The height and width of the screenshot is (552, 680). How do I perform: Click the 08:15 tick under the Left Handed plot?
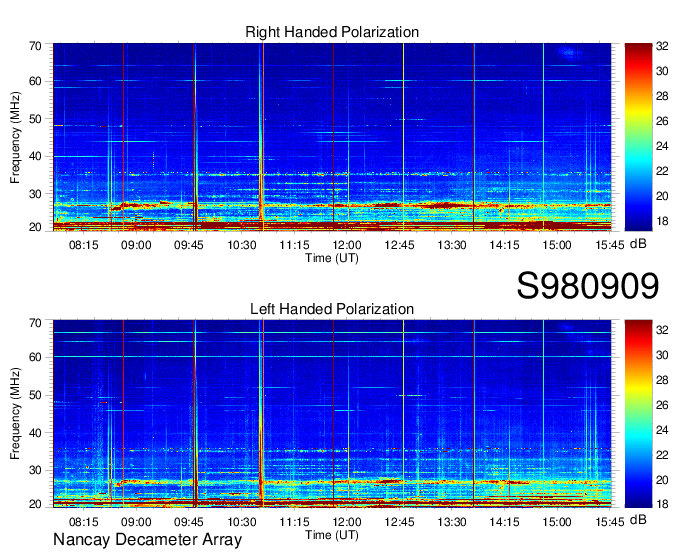click(x=84, y=522)
